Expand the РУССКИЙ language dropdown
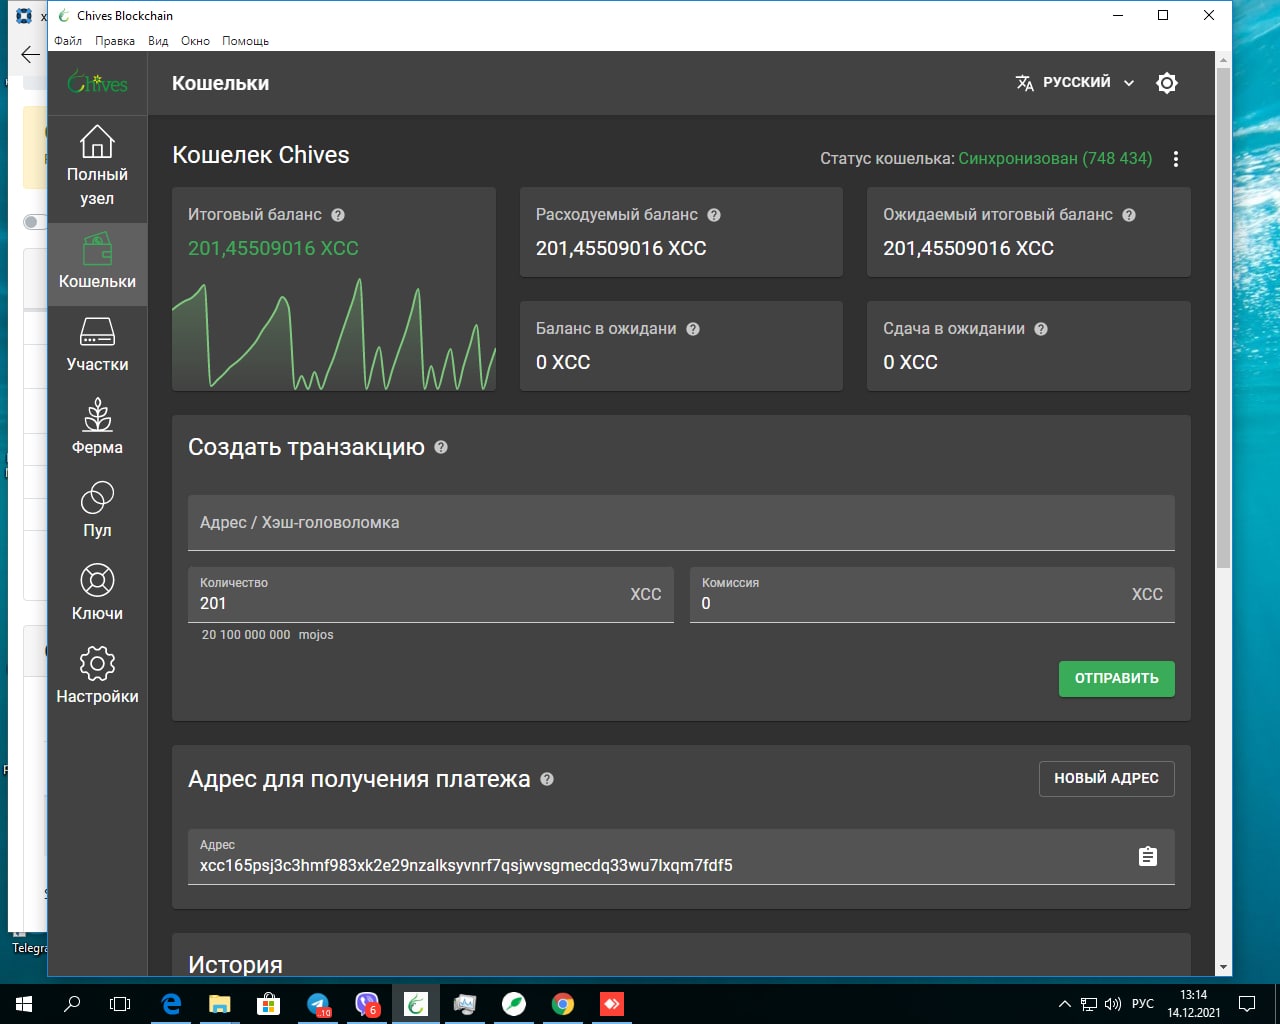1280x1024 pixels. tap(1075, 83)
